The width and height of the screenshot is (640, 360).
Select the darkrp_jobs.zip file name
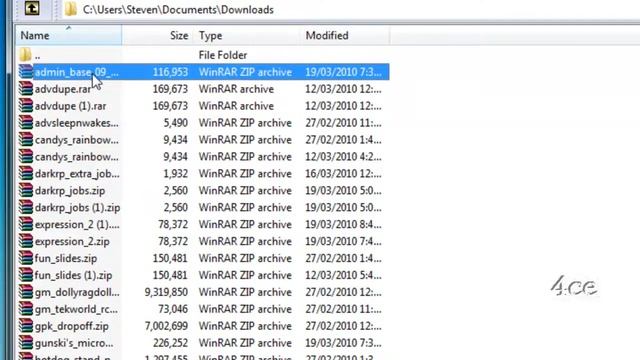coord(70,191)
